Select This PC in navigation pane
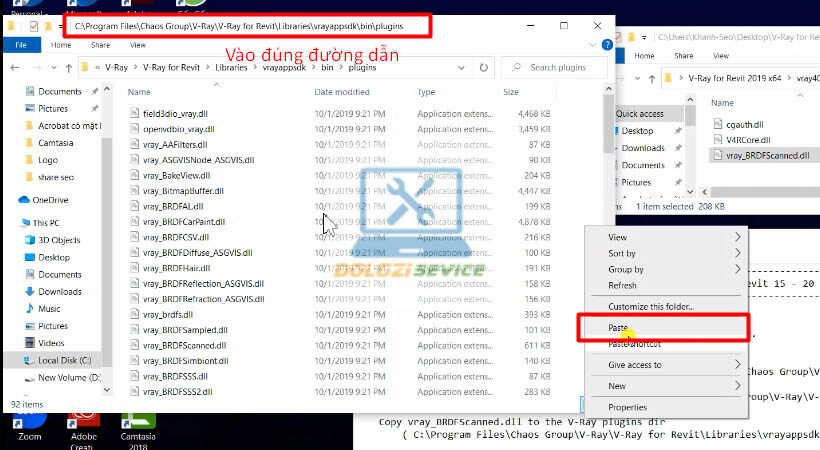The image size is (820, 450). point(46,223)
